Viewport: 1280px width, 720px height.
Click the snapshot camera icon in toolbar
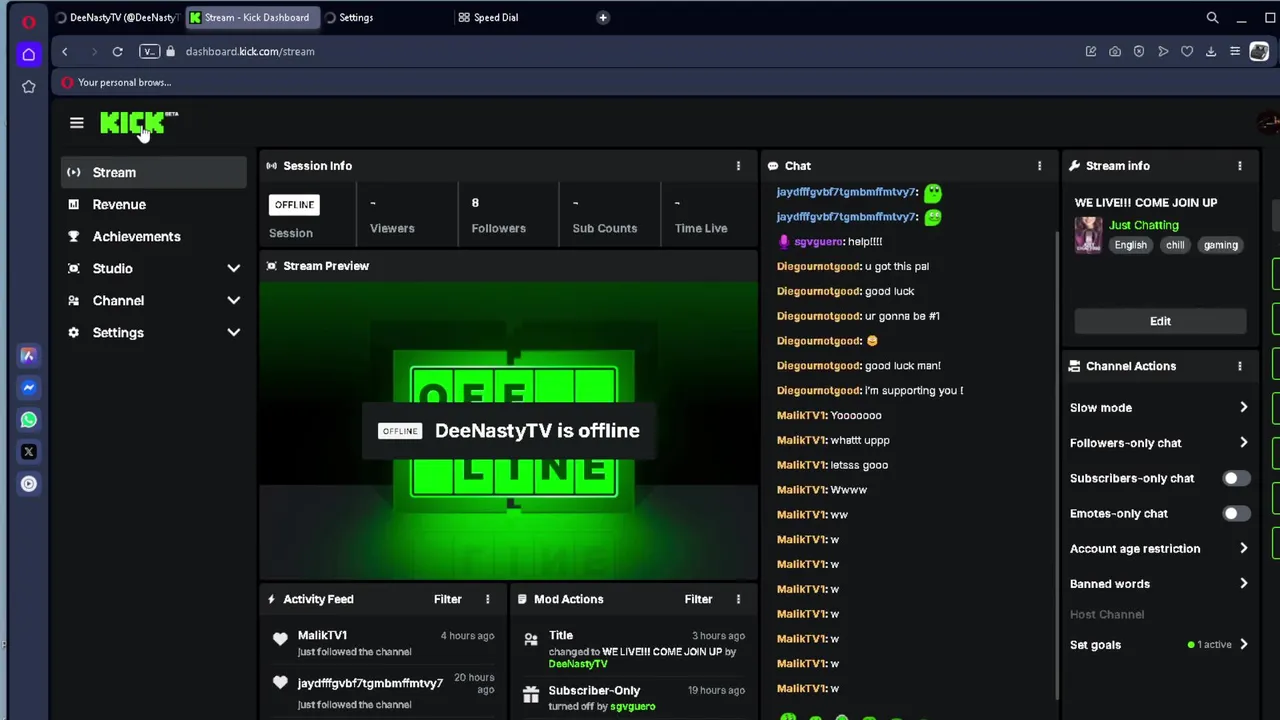point(1115,51)
